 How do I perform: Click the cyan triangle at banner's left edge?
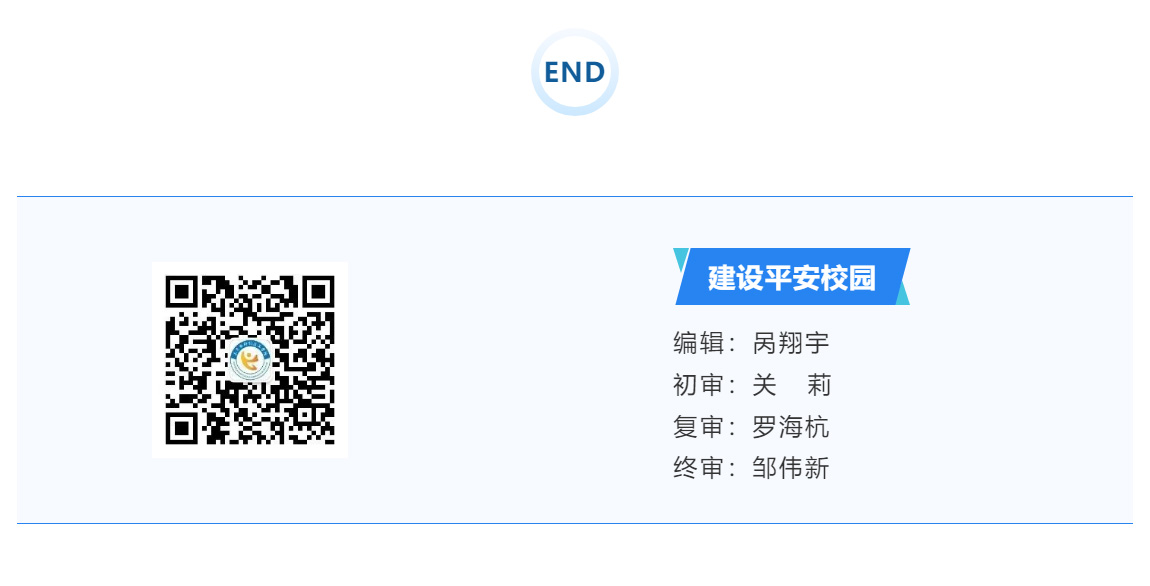tap(681, 259)
